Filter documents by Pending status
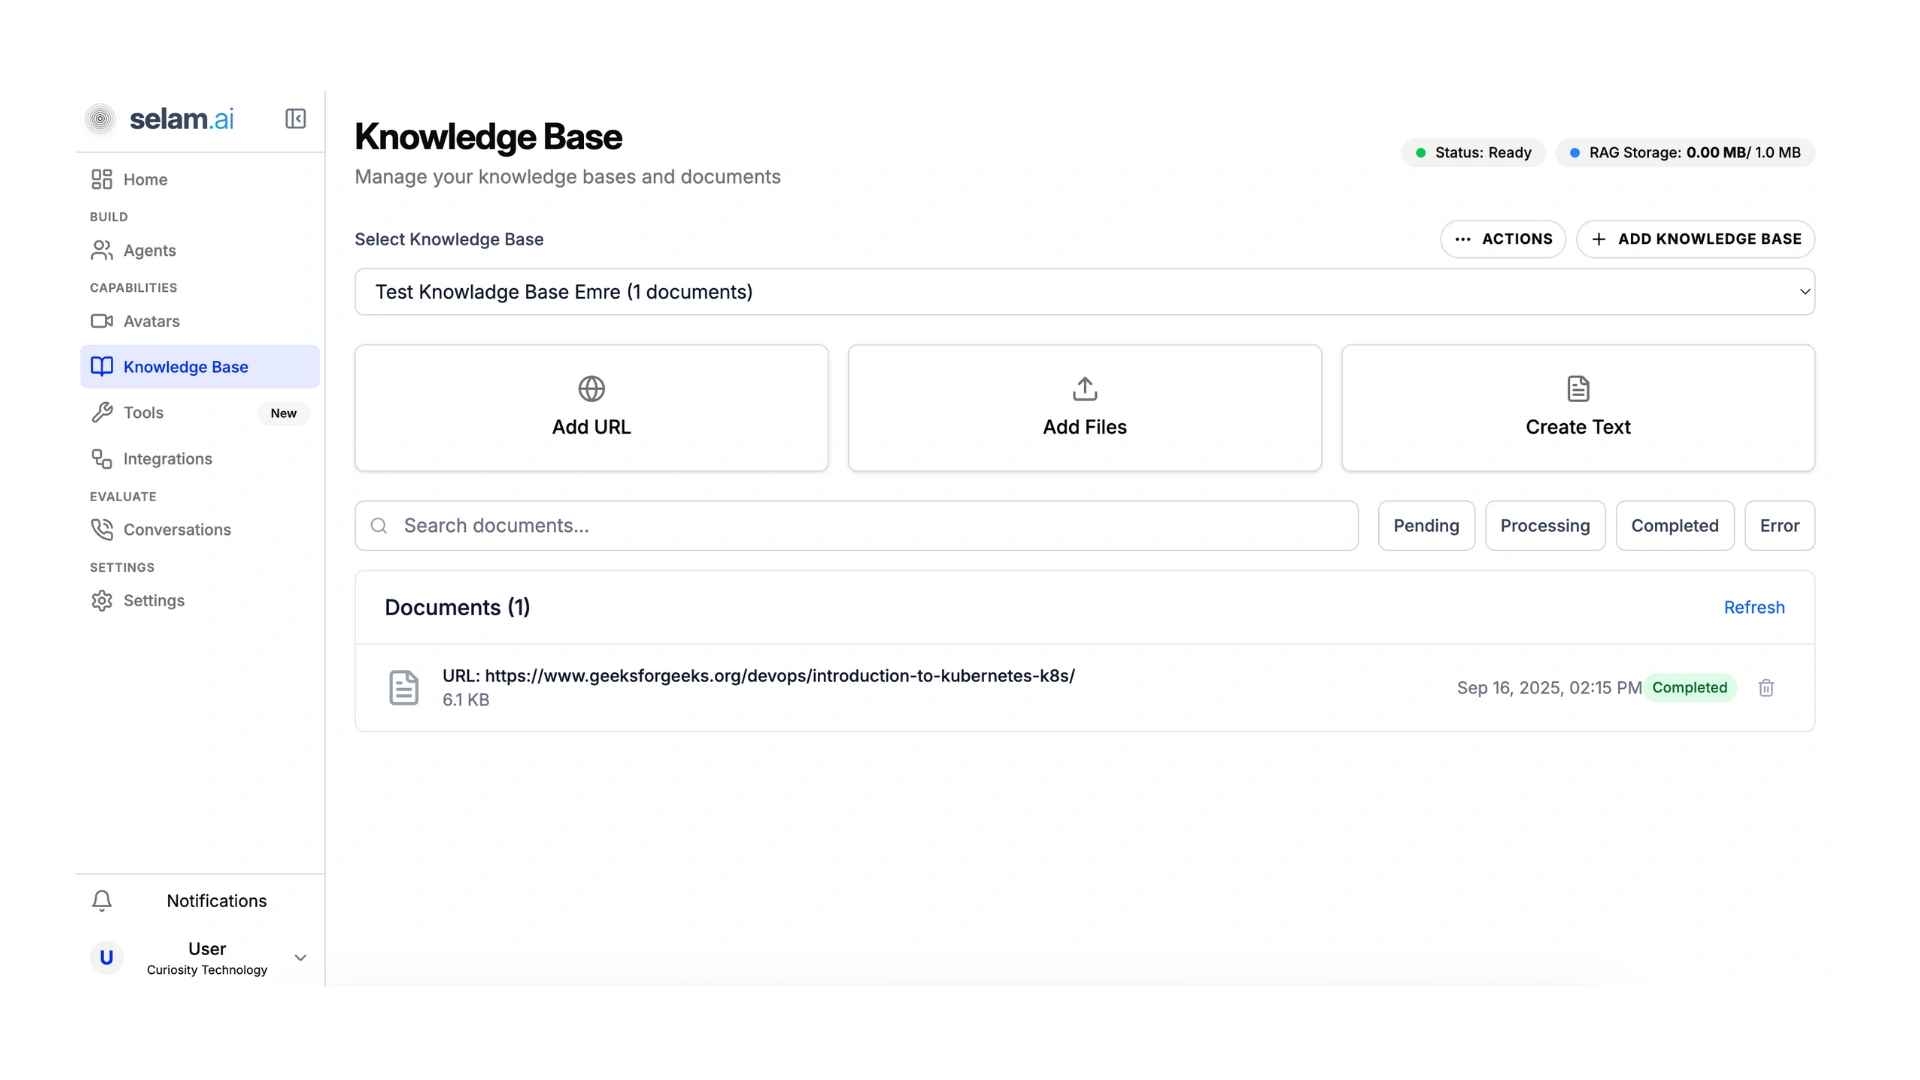The width and height of the screenshot is (1920, 1080). (x=1426, y=525)
